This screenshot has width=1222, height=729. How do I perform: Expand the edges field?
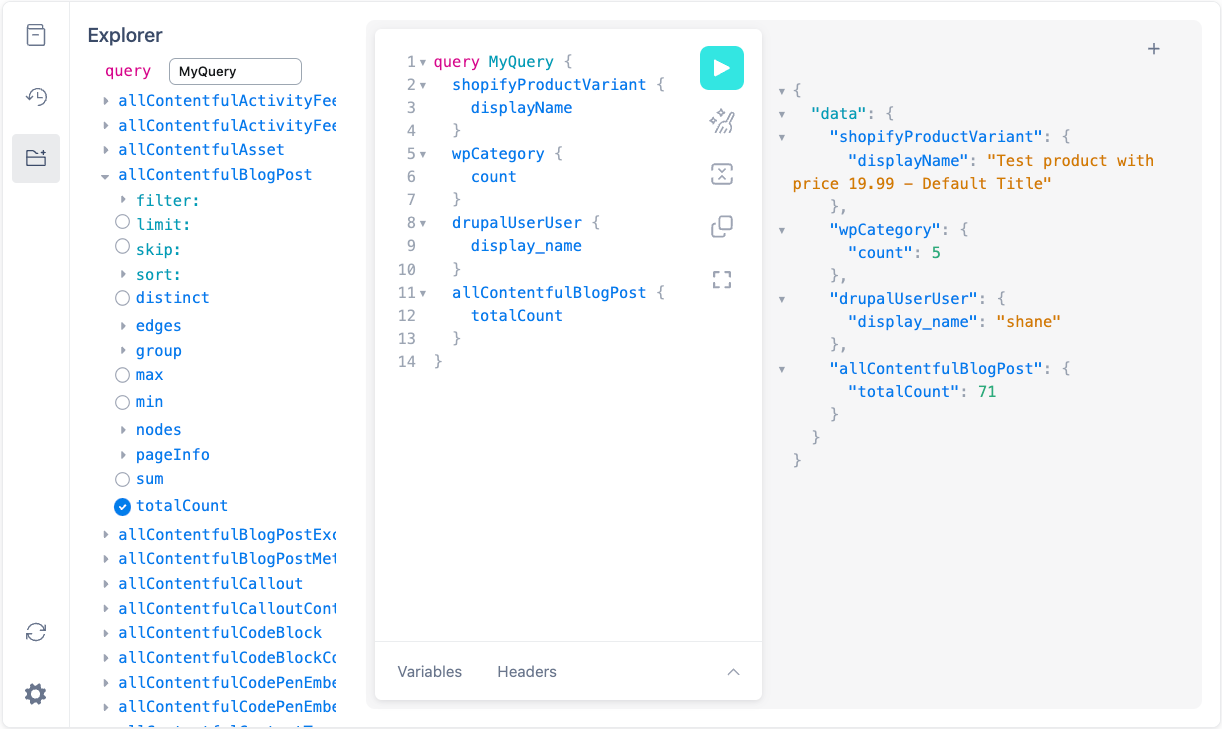123,326
